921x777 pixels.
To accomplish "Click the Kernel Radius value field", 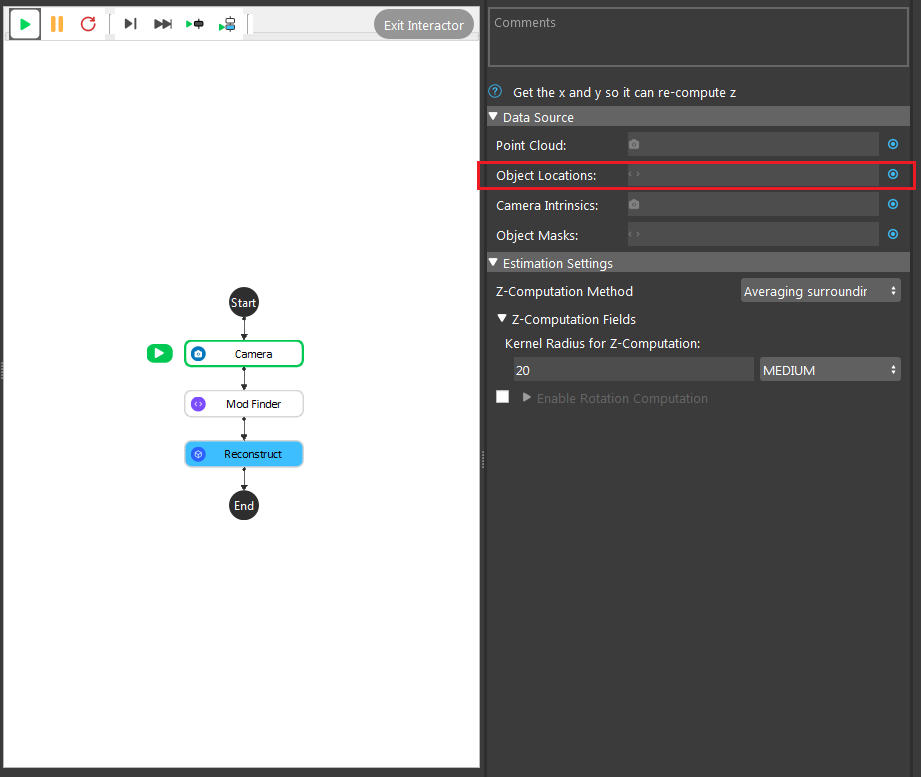I will [633, 370].
